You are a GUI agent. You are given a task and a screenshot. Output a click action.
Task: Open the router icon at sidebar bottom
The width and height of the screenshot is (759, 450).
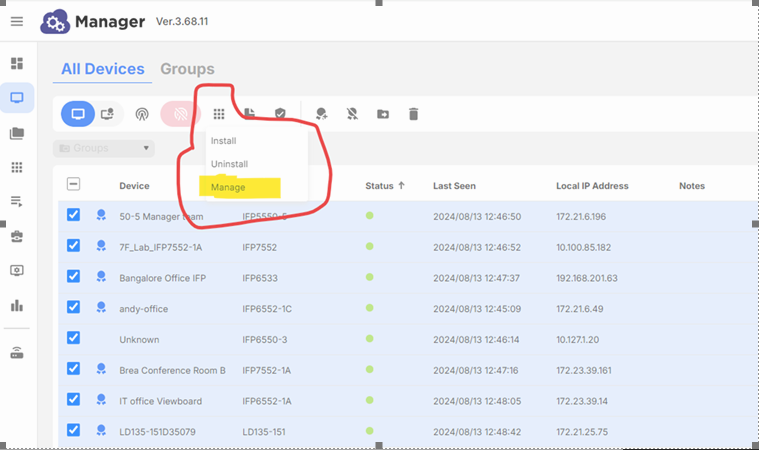(17, 353)
